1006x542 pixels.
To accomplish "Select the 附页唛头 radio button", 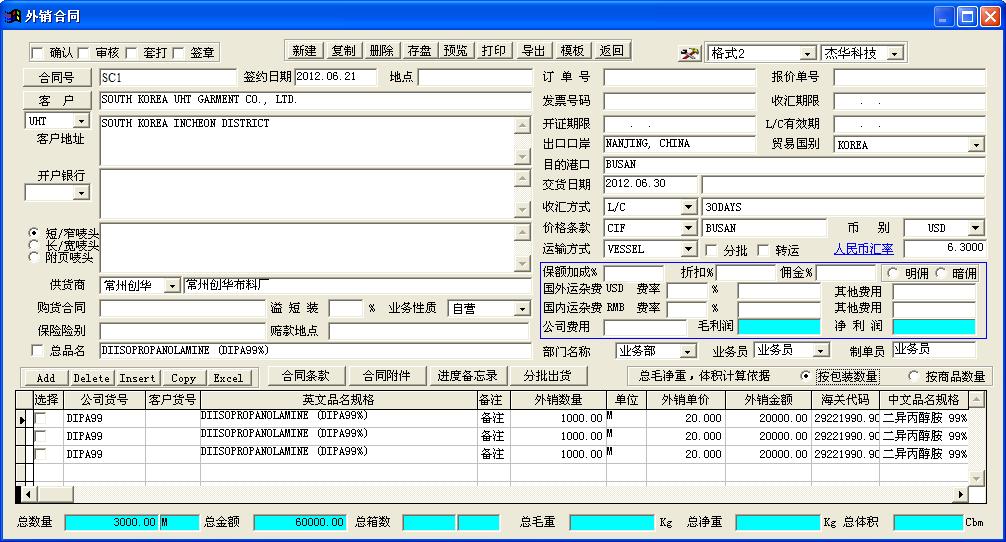I will (34, 257).
